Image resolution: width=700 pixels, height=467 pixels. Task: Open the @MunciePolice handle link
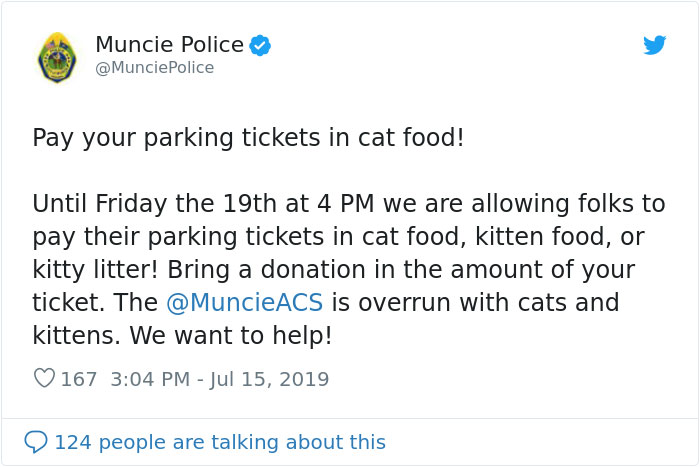point(154,68)
